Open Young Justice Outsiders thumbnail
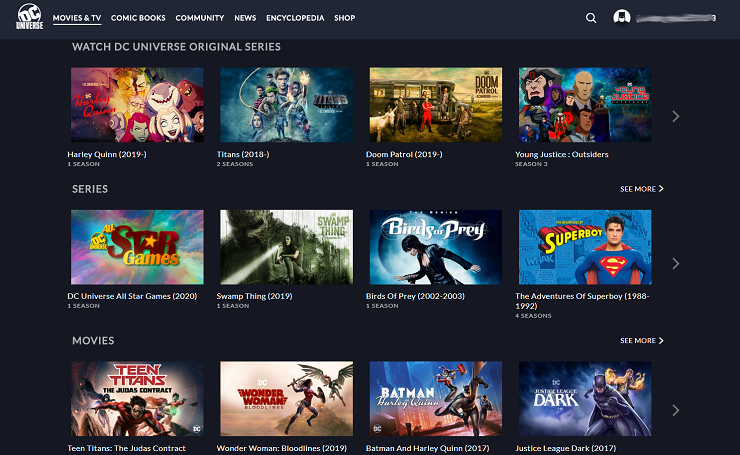 (x=585, y=105)
